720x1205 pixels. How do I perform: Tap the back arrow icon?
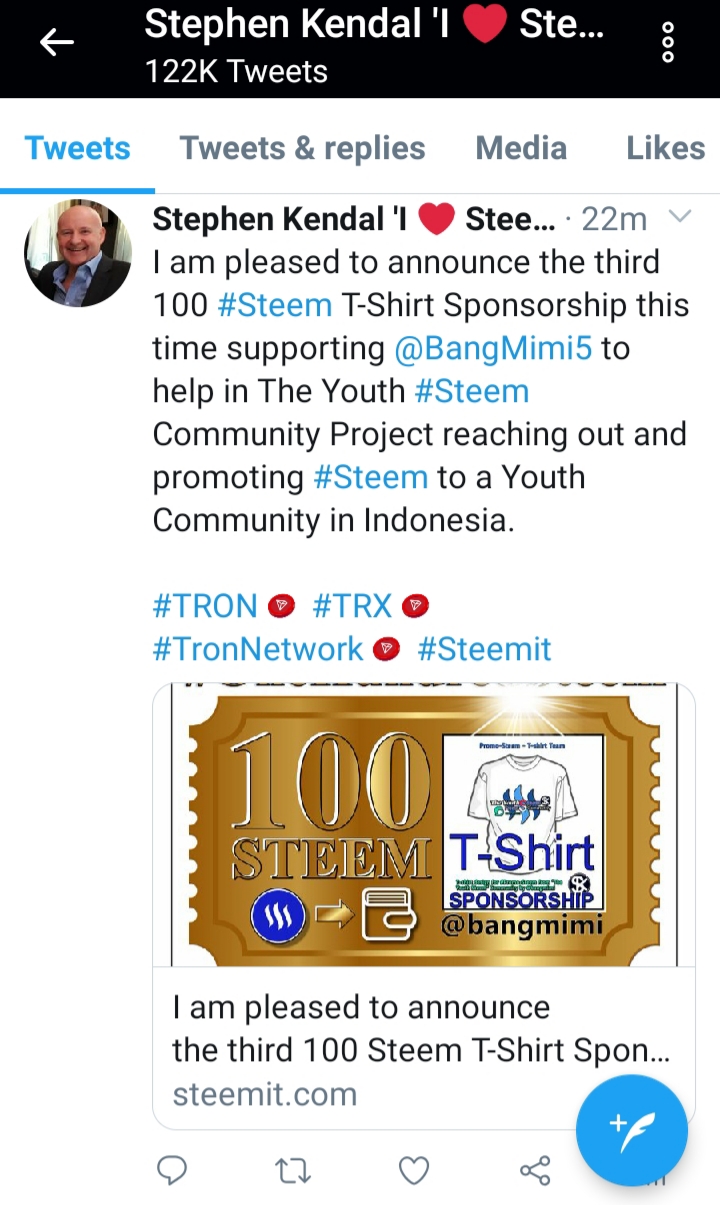57,43
